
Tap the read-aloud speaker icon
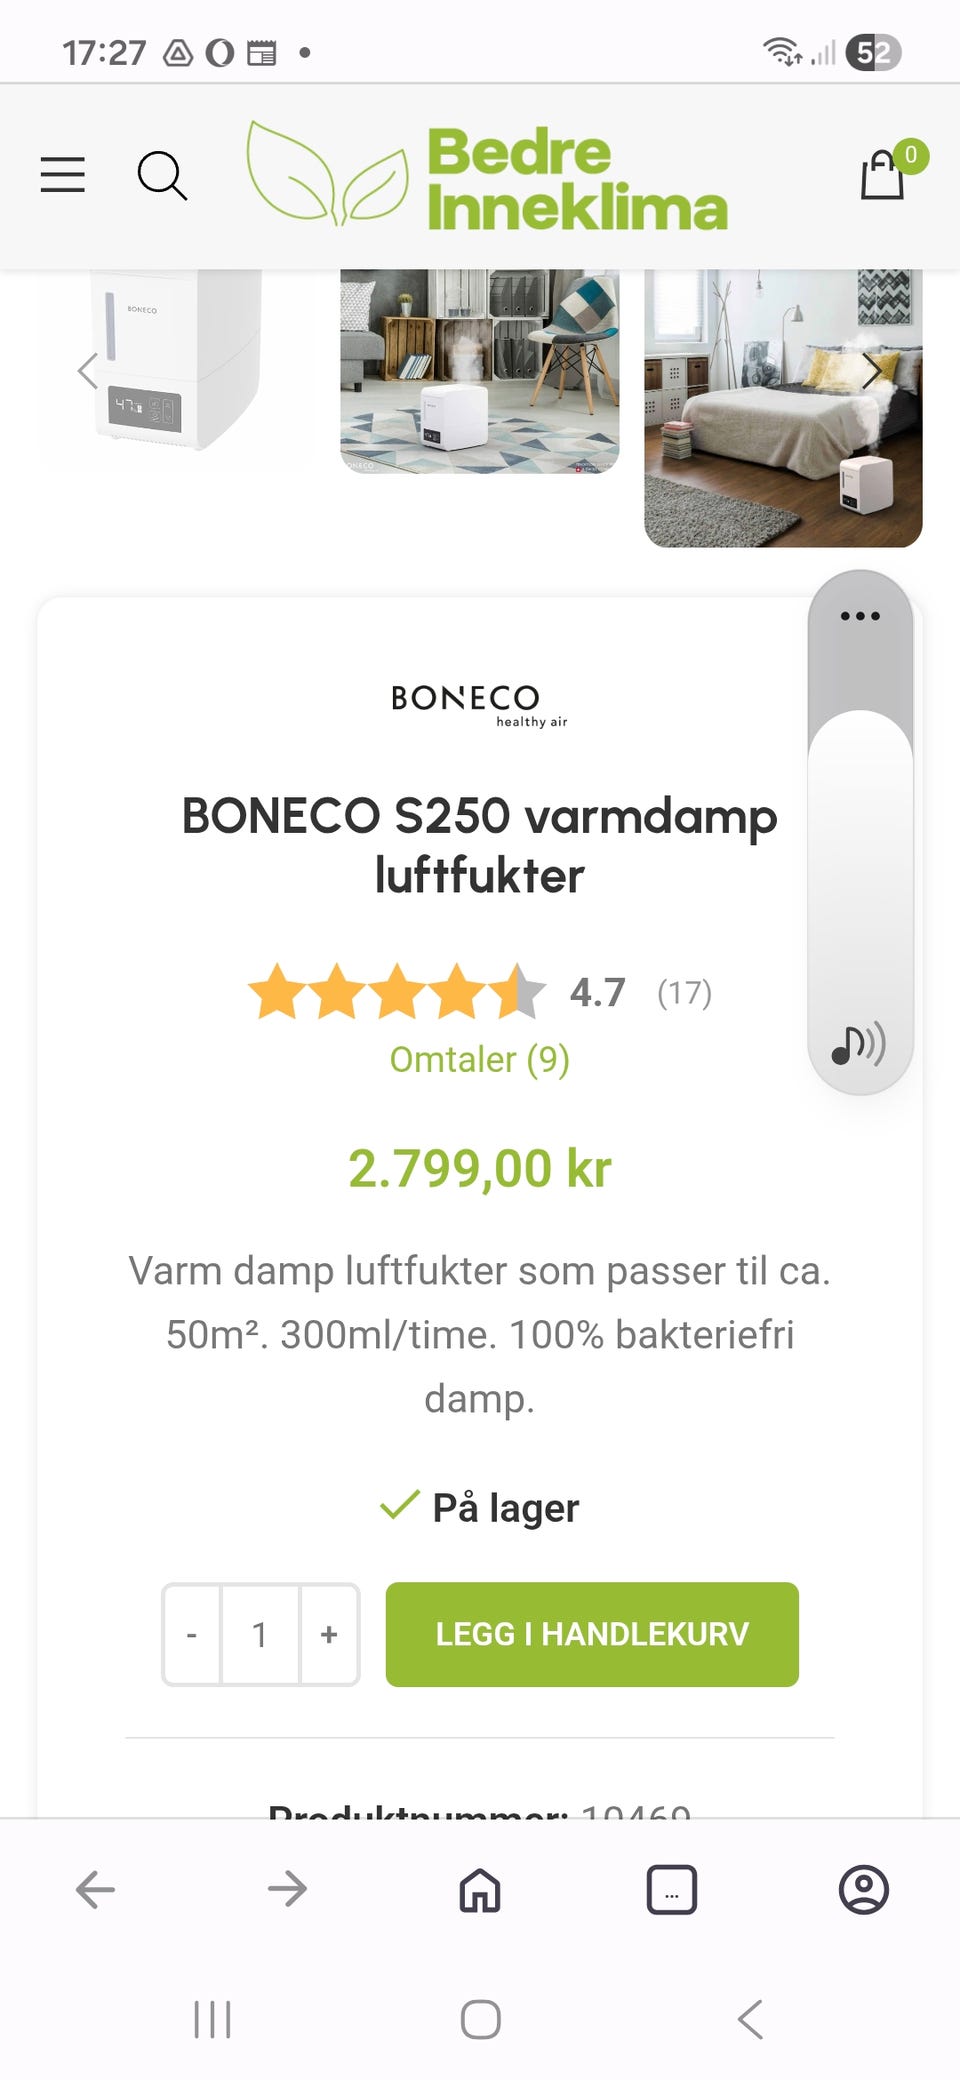pos(858,1045)
